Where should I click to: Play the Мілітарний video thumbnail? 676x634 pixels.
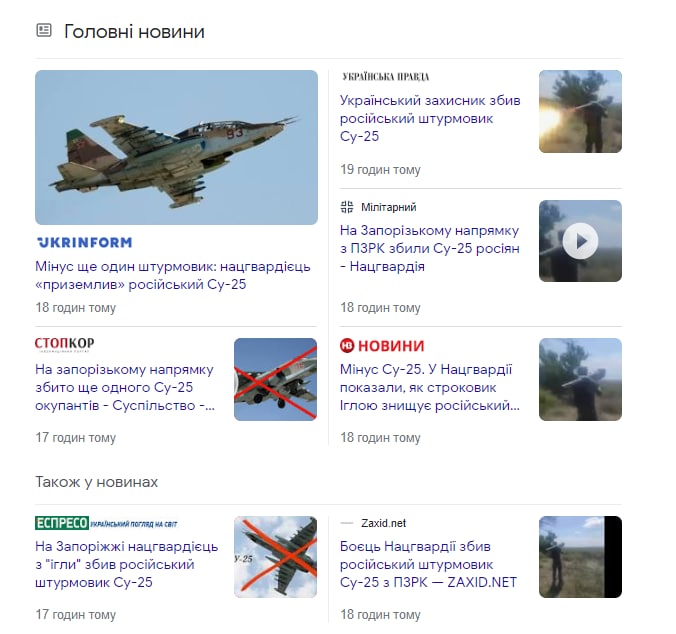click(580, 241)
